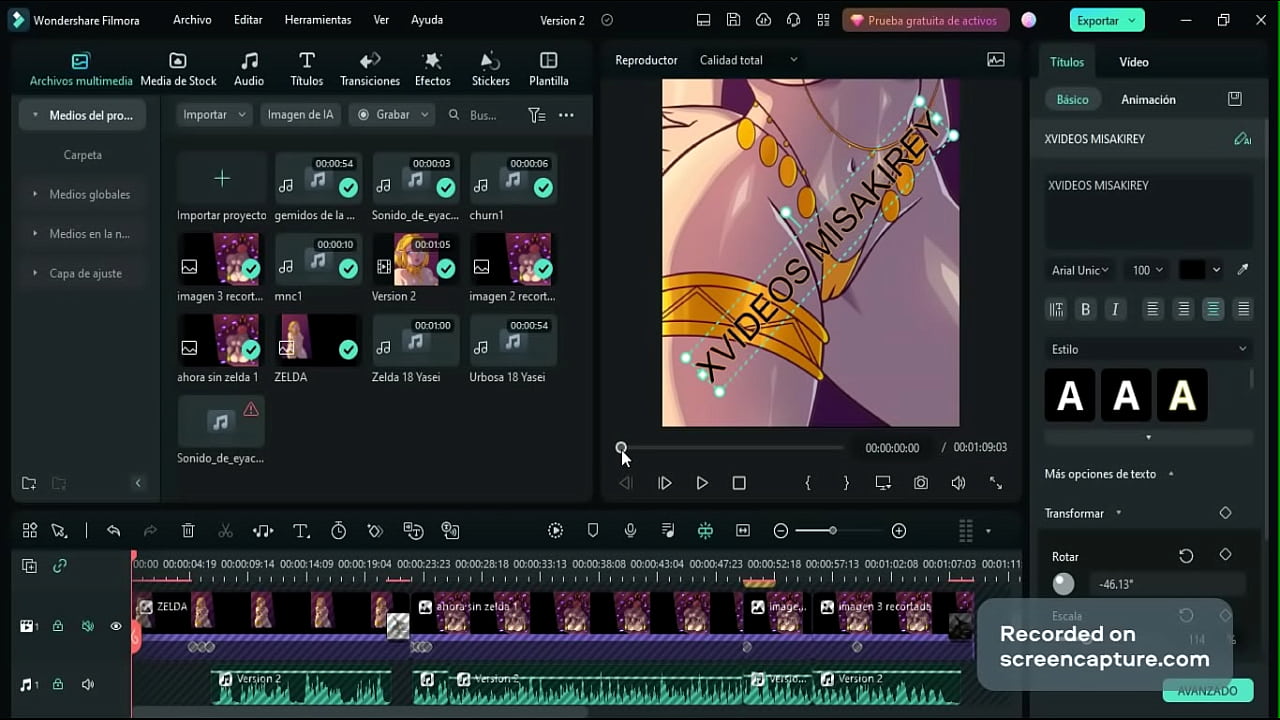Toggle visibility eye of video track 1

116,626
